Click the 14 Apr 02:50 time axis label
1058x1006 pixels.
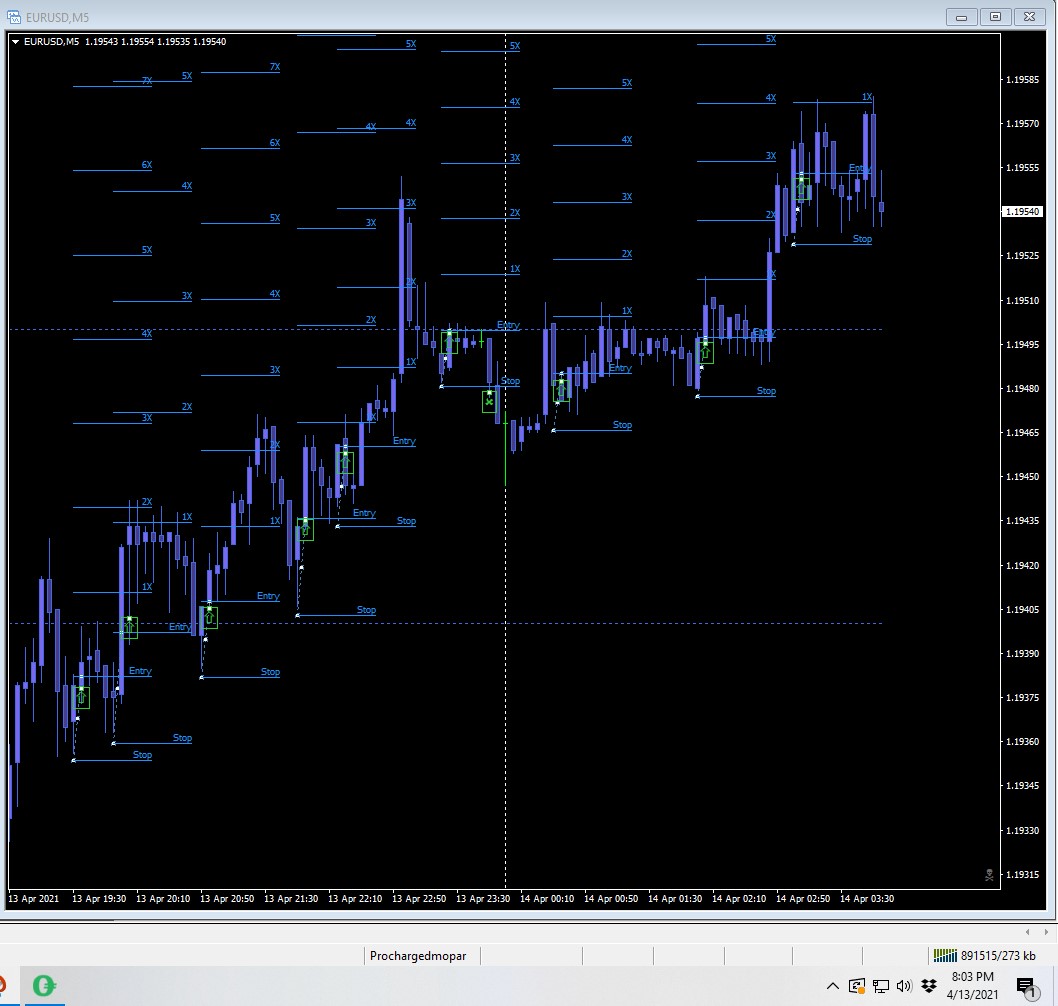[803, 899]
